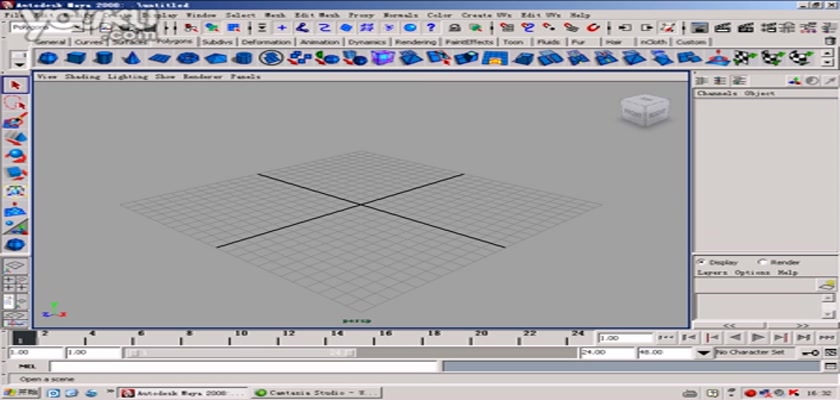Click the play forwards button
The height and width of the screenshot is (400, 840).
tap(758, 337)
